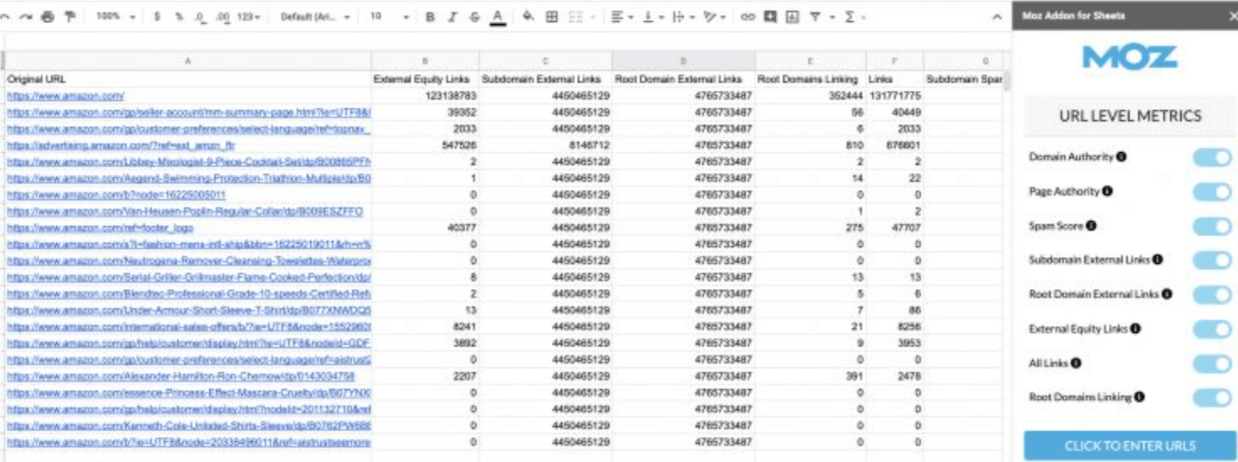1238x462 pixels.
Task: Toggle the Root Domains Linking switch
Action: coord(1211,397)
